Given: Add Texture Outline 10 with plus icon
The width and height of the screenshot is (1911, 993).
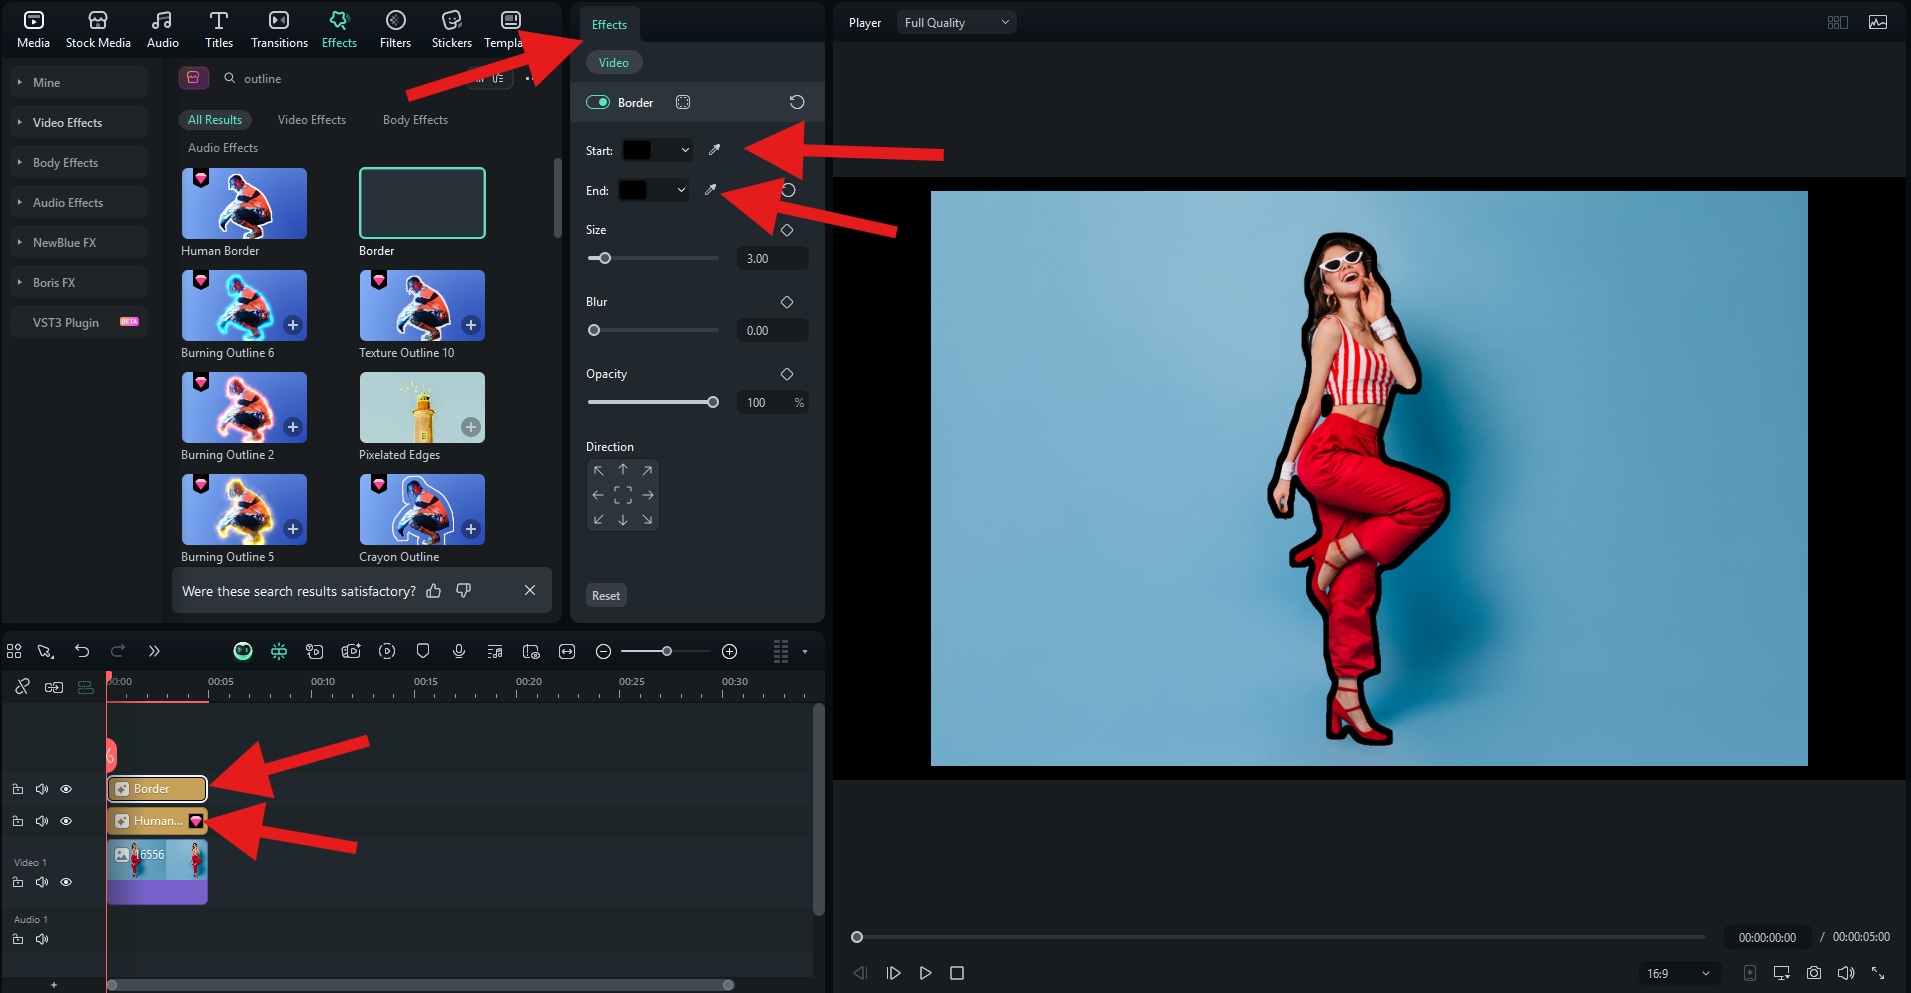Looking at the screenshot, I should (470, 325).
